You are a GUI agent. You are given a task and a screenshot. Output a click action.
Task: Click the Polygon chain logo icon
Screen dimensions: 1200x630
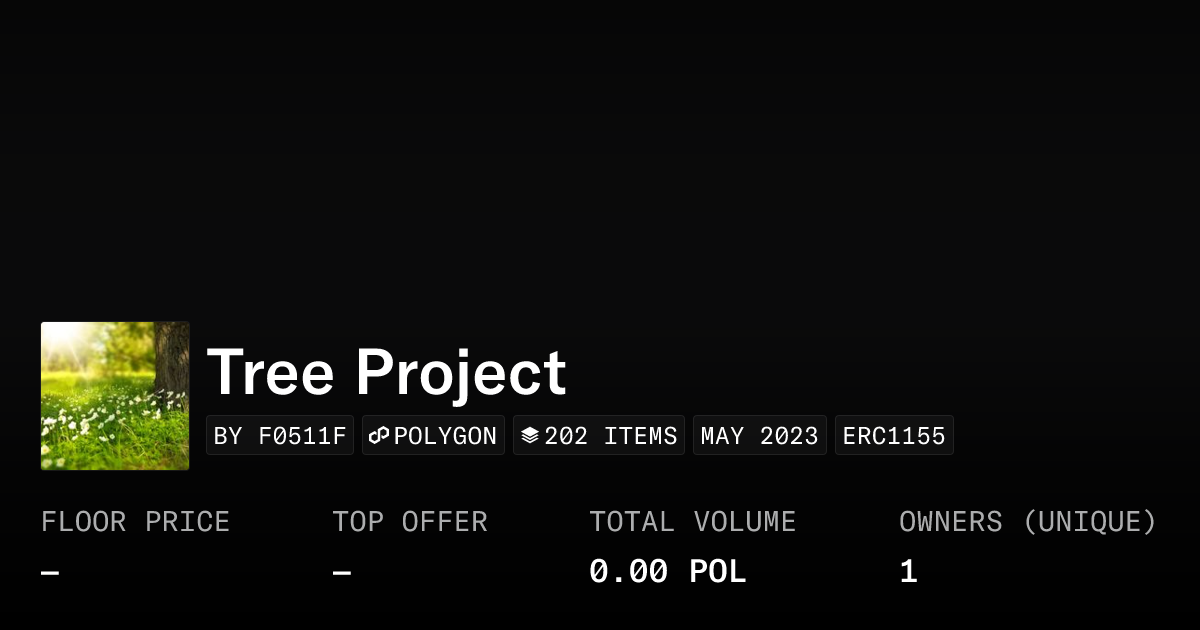[379, 436]
